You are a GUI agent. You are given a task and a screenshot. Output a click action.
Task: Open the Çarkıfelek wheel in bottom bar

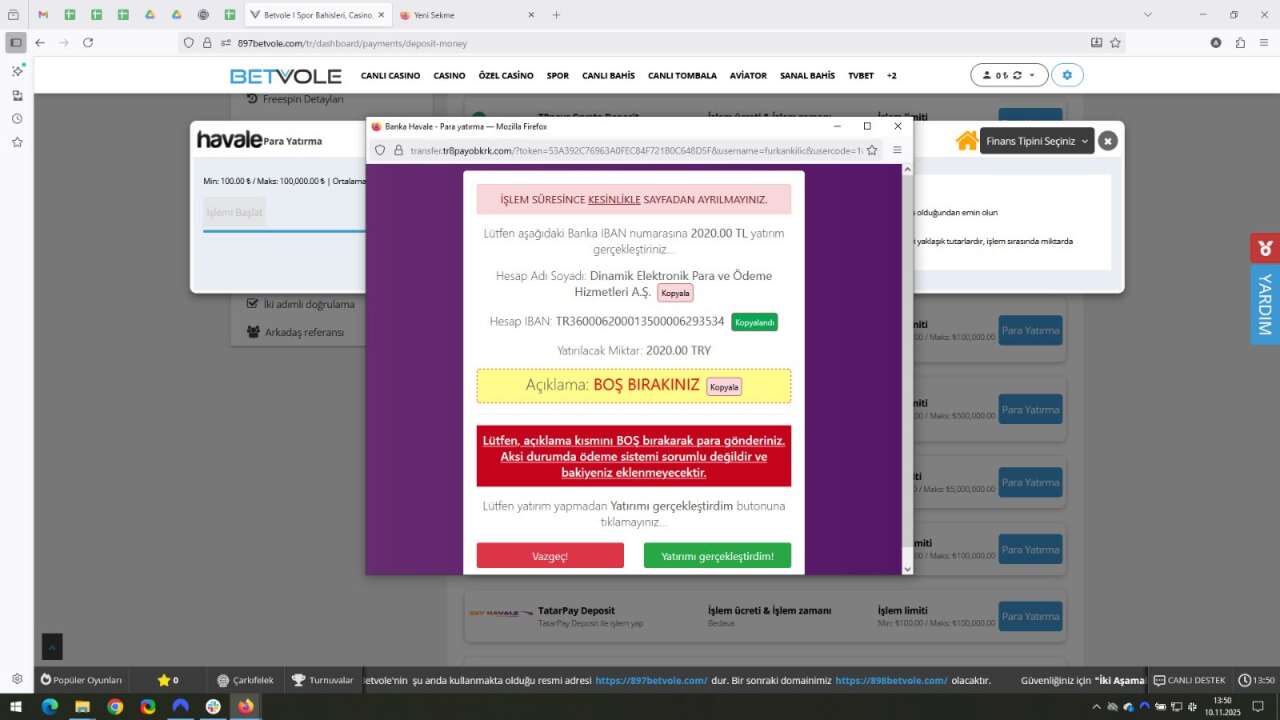245,680
